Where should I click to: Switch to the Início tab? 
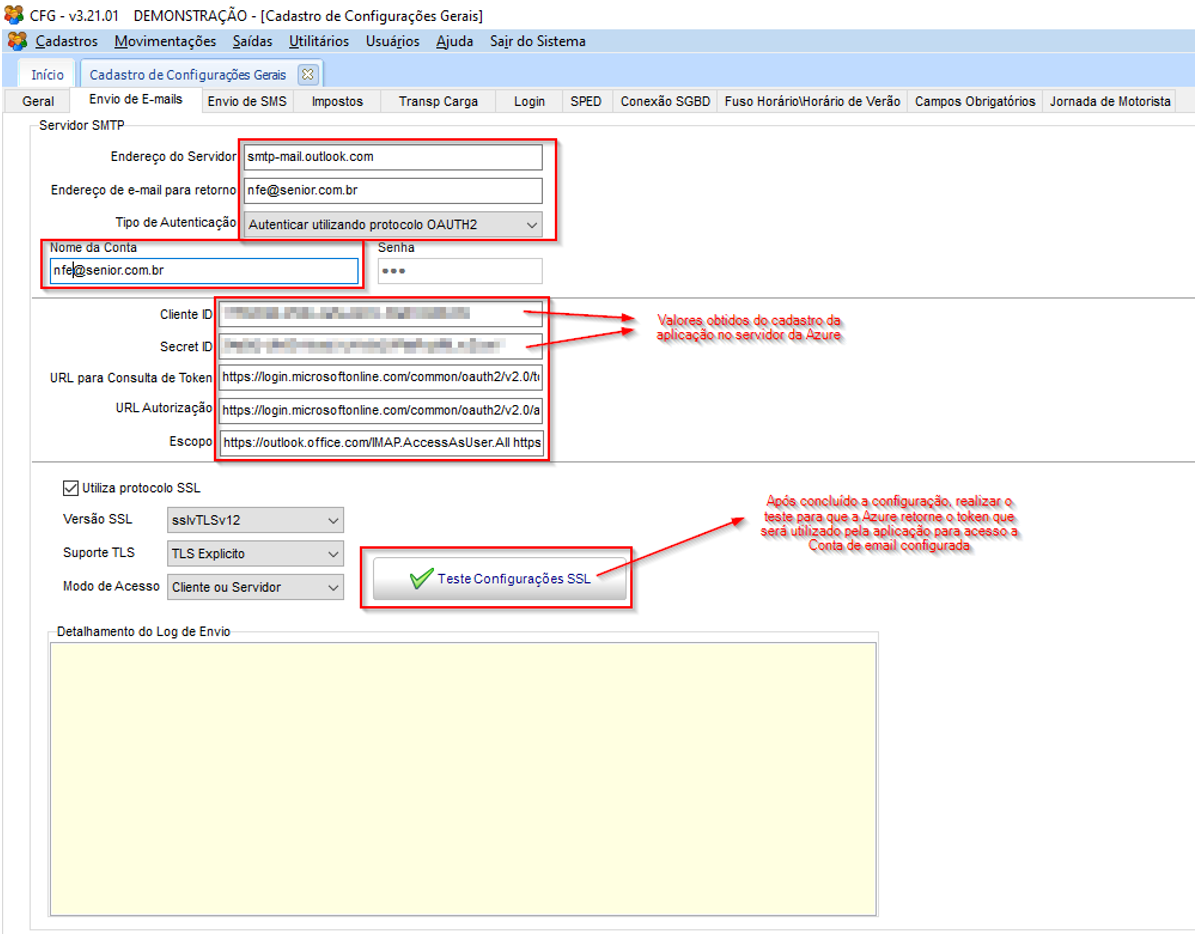47,75
